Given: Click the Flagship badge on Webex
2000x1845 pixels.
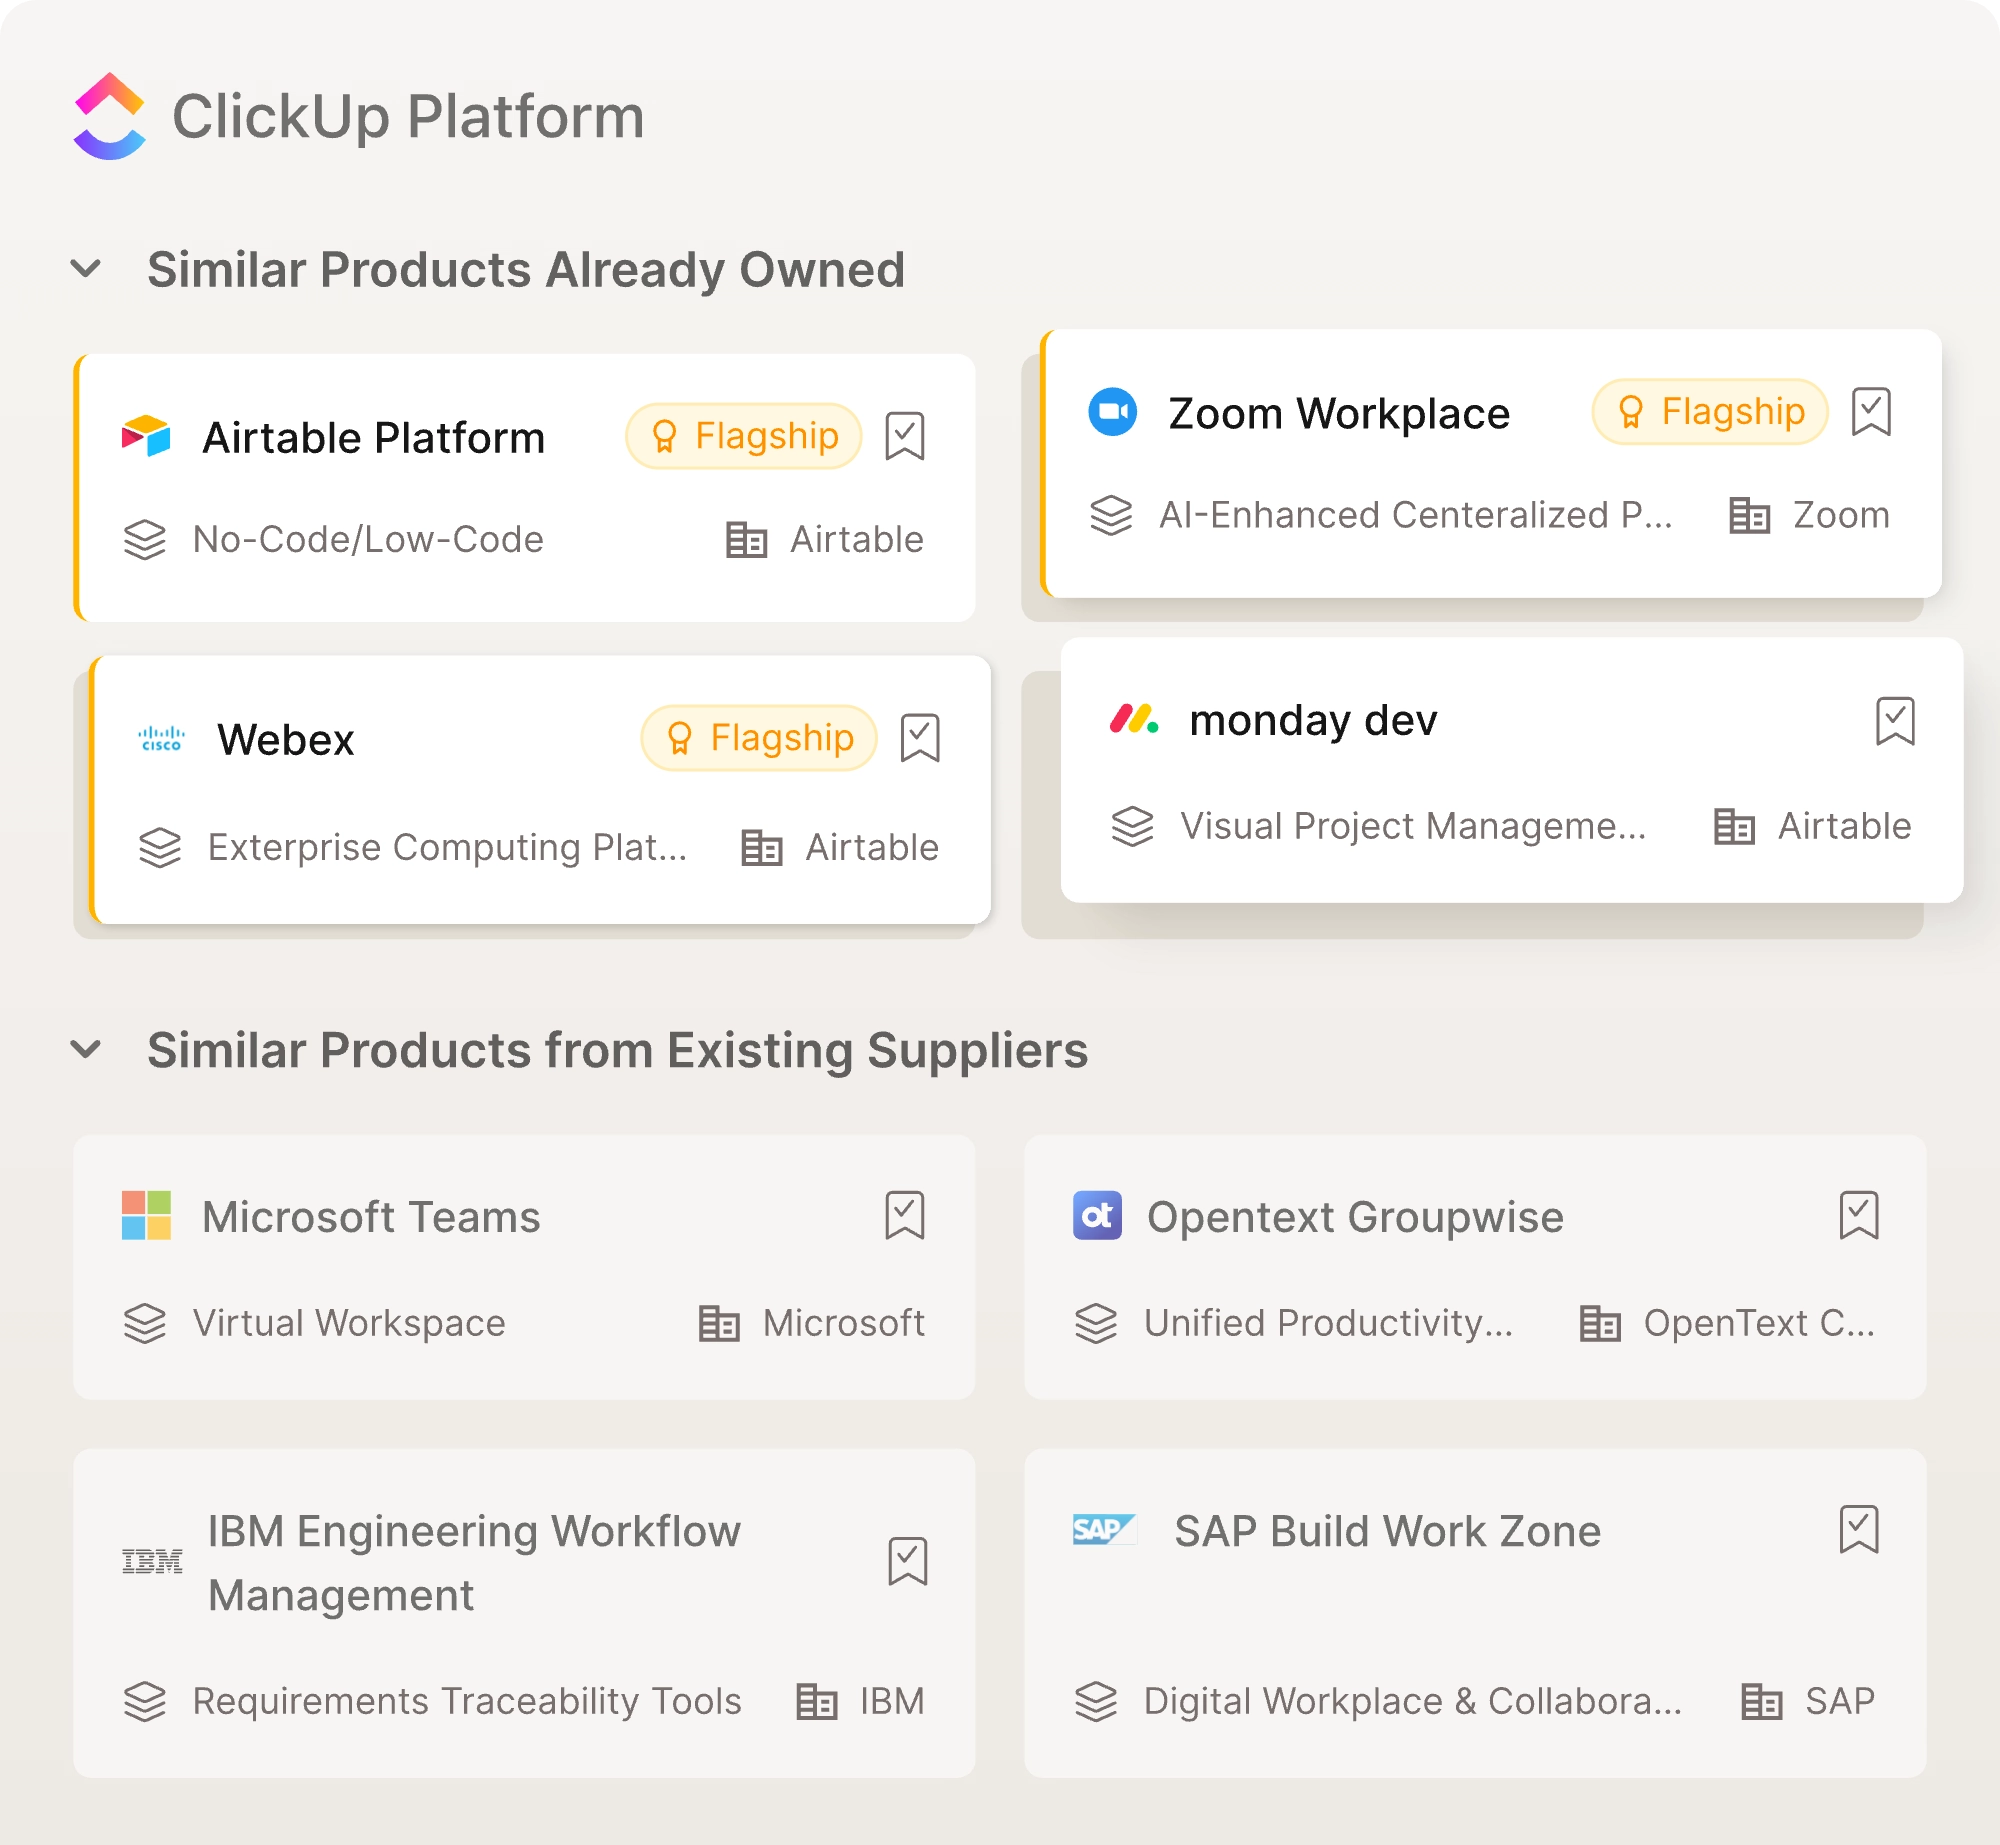Looking at the screenshot, I should tap(757, 737).
